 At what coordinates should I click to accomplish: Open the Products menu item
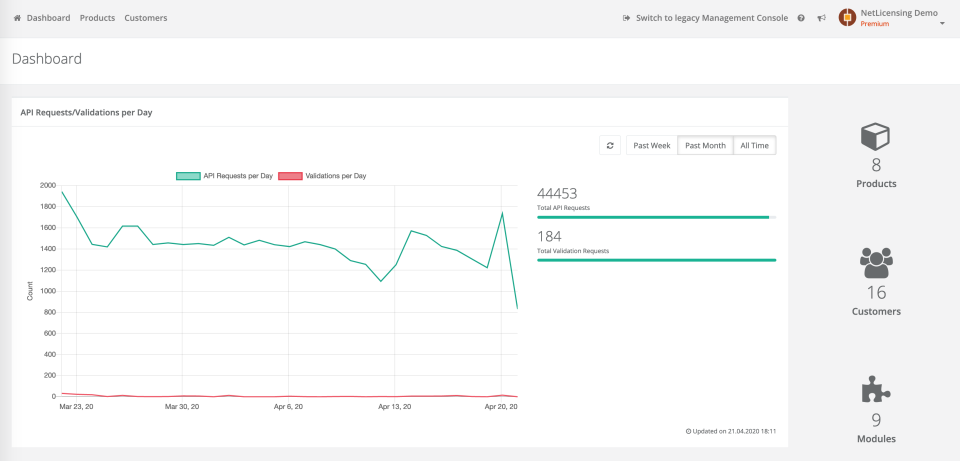pyautogui.click(x=97, y=18)
